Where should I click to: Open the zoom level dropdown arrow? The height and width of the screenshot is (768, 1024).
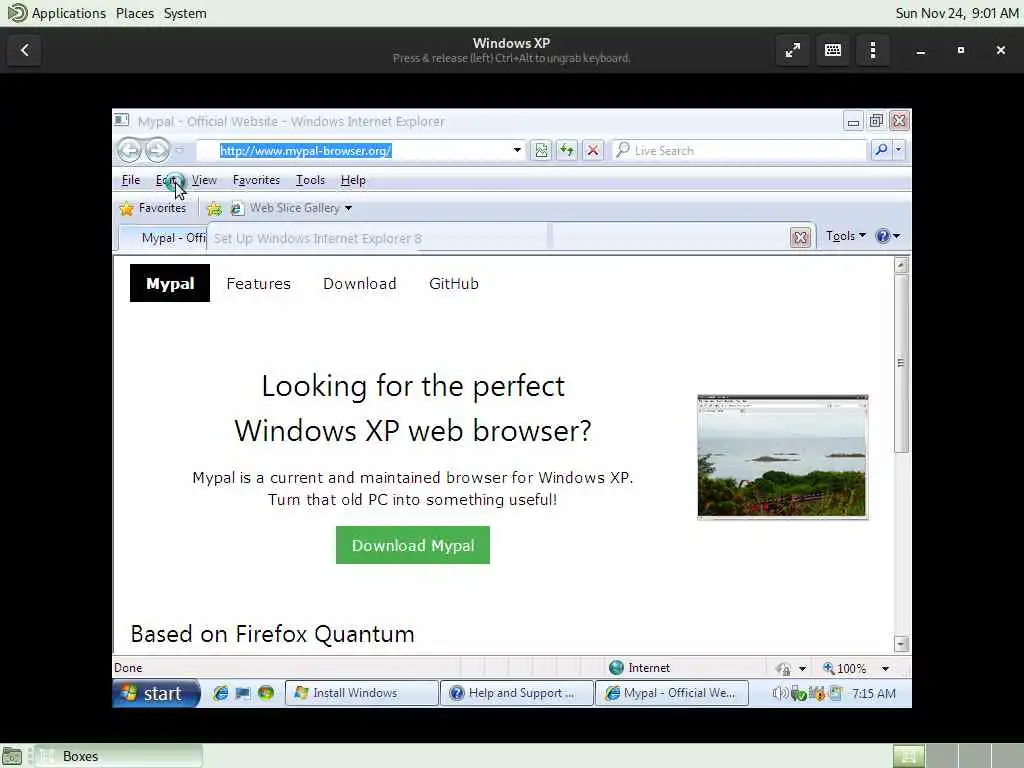[x=886, y=668]
